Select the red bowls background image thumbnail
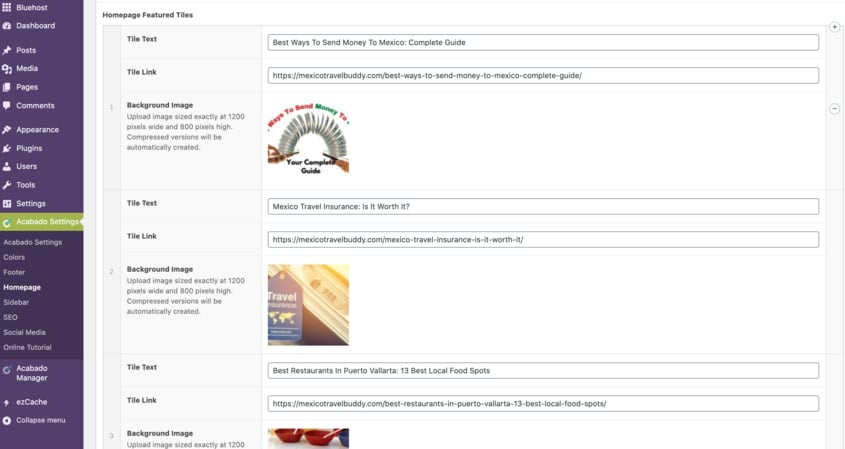This screenshot has height=449, width=845. tap(308, 439)
